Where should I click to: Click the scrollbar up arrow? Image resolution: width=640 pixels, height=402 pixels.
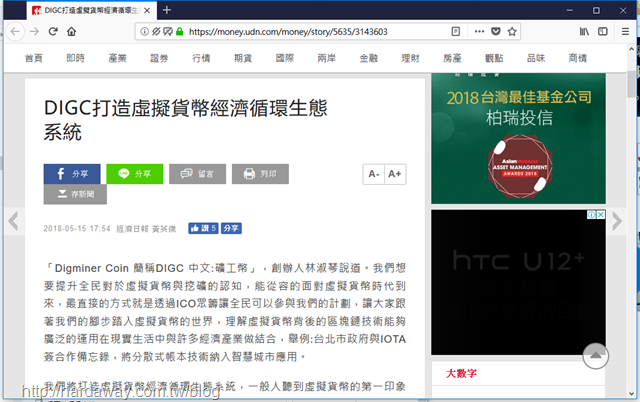coord(631,49)
